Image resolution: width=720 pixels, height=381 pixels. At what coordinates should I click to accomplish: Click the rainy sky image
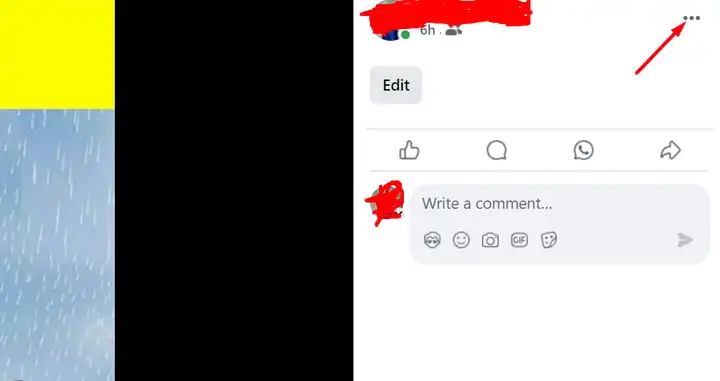pos(57,245)
